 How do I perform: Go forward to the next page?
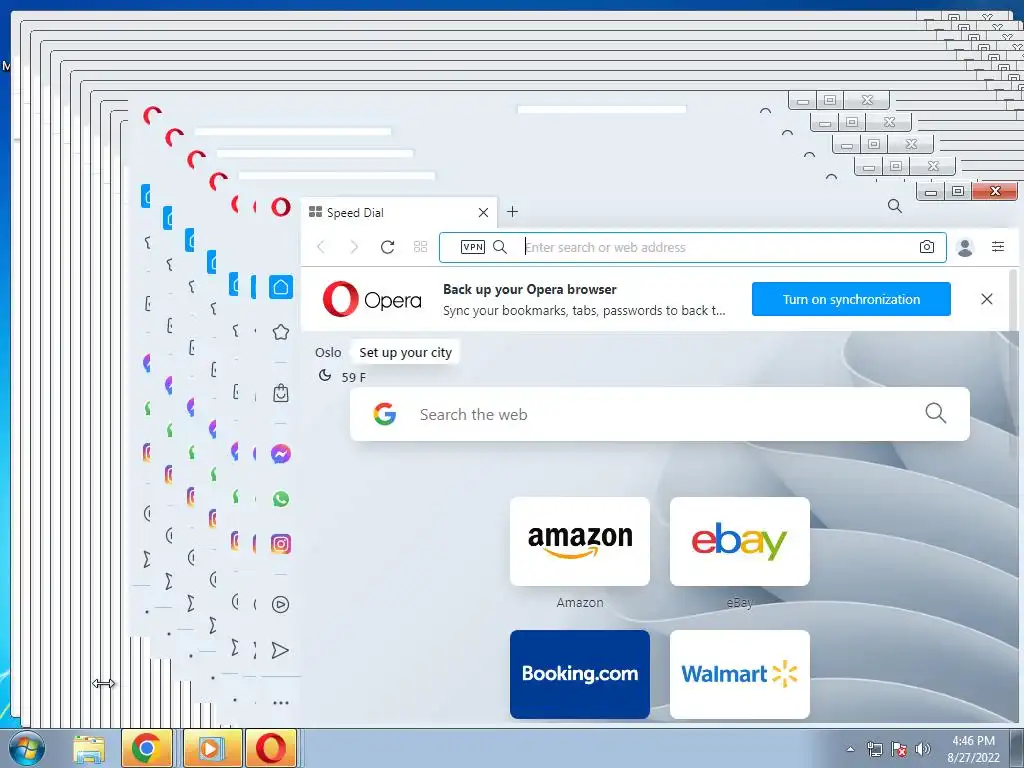pyautogui.click(x=354, y=247)
